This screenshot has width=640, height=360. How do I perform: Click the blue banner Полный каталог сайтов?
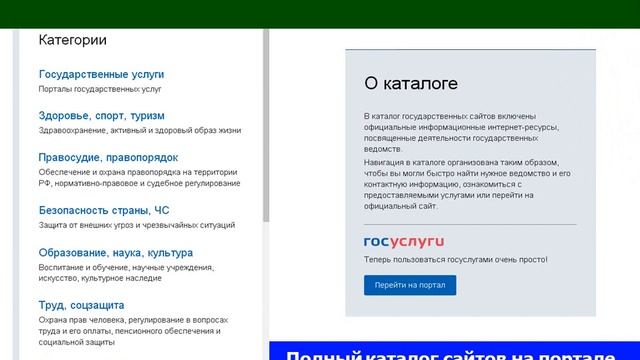[455, 351]
